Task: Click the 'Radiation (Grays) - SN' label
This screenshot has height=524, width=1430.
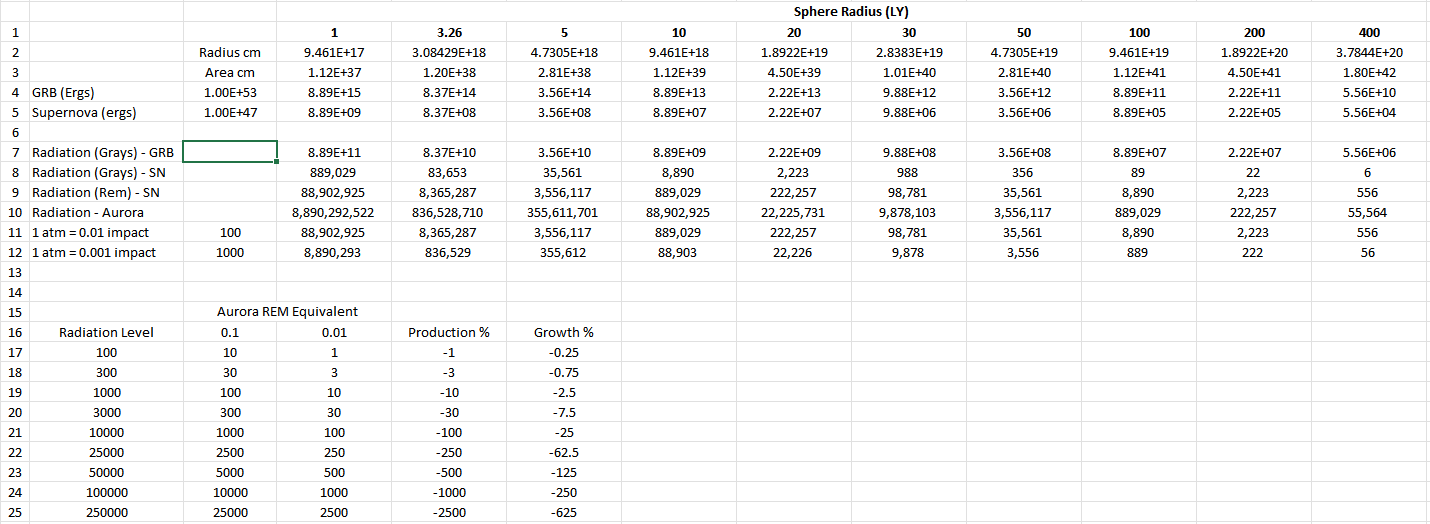Action: click(106, 172)
